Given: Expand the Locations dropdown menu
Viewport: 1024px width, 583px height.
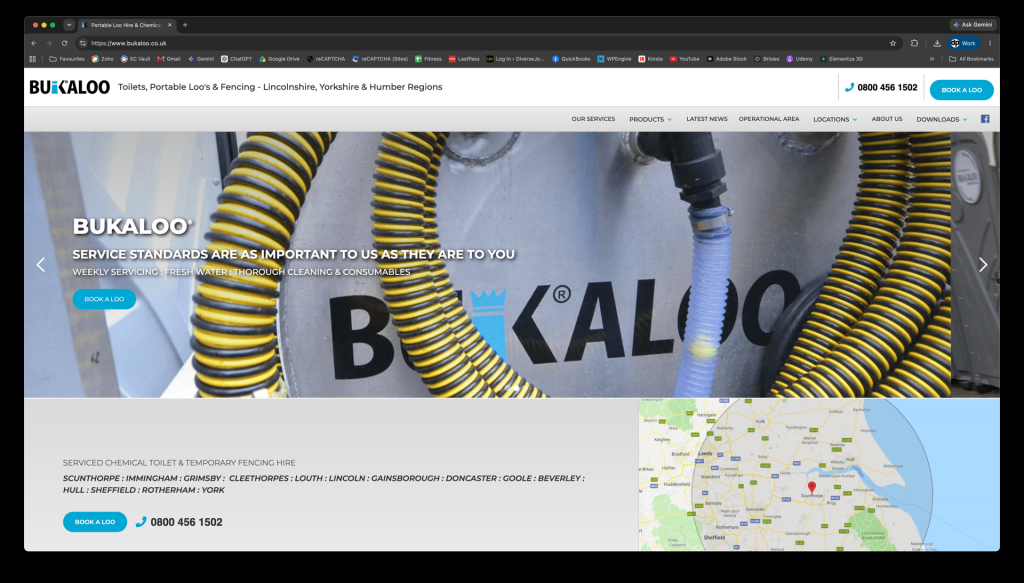Looking at the screenshot, I should point(835,119).
